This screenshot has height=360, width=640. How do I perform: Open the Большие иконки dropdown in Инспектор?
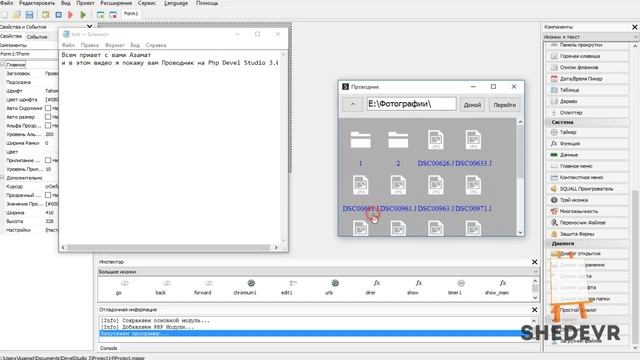(318, 272)
